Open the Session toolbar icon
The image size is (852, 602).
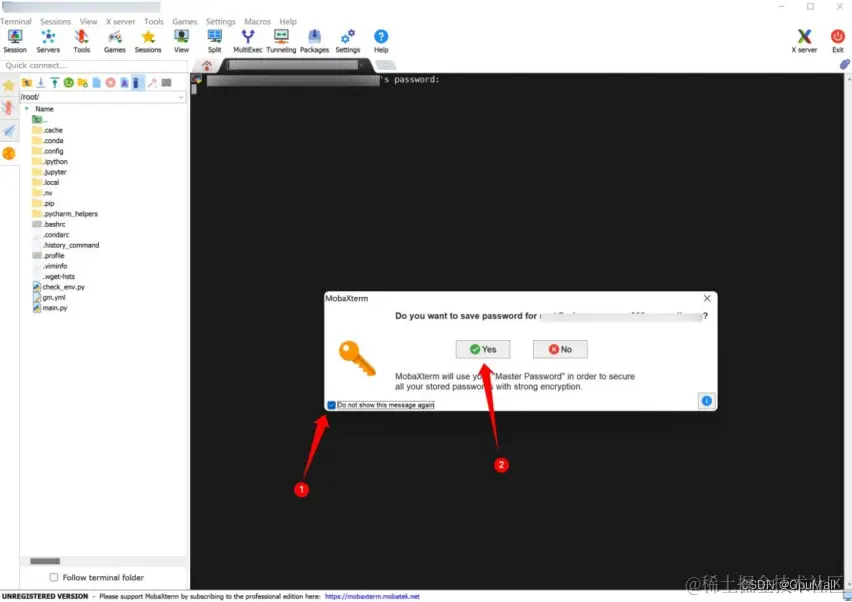[x=15, y=41]
